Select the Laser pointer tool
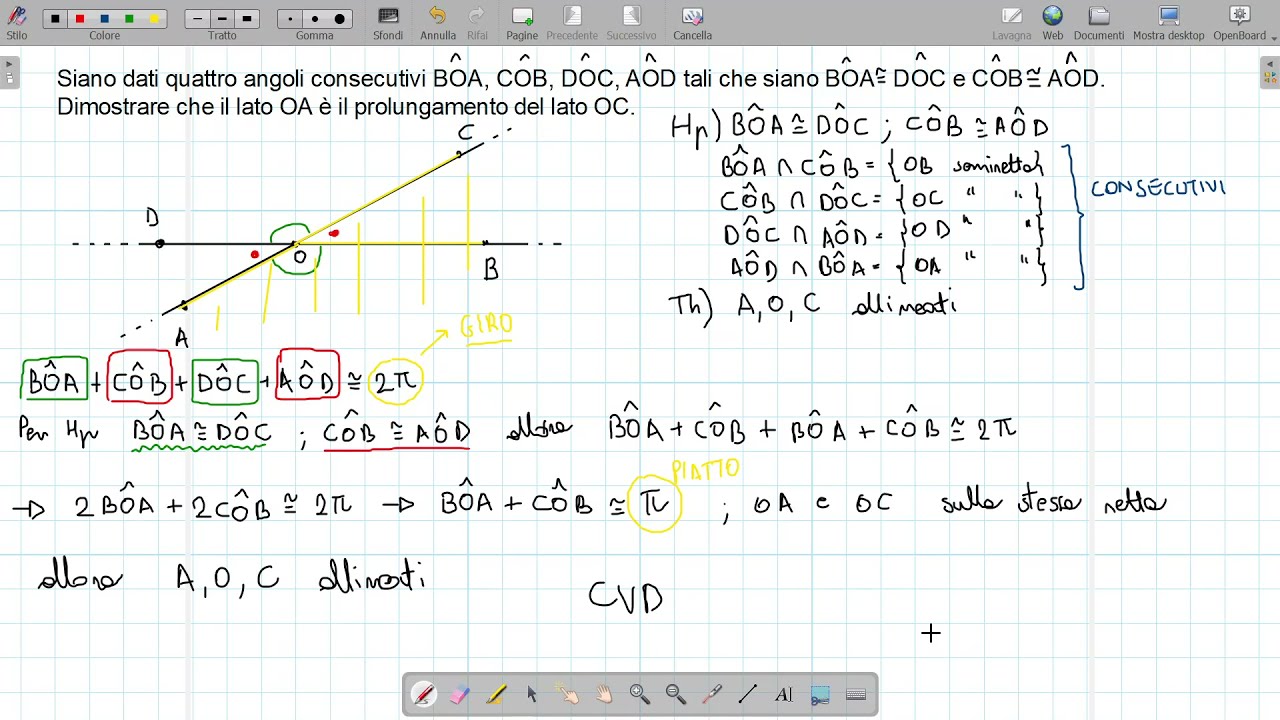The width and height of the screenshot is (1280, 720). (712, 694)
